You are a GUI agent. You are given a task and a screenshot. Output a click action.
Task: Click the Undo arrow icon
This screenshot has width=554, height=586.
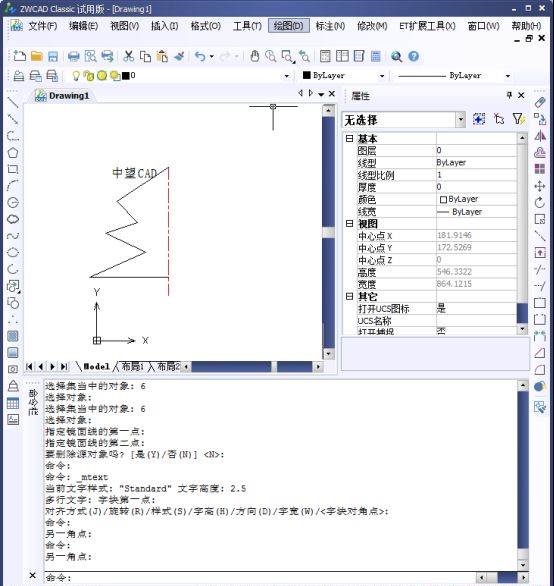click(200, 56)
